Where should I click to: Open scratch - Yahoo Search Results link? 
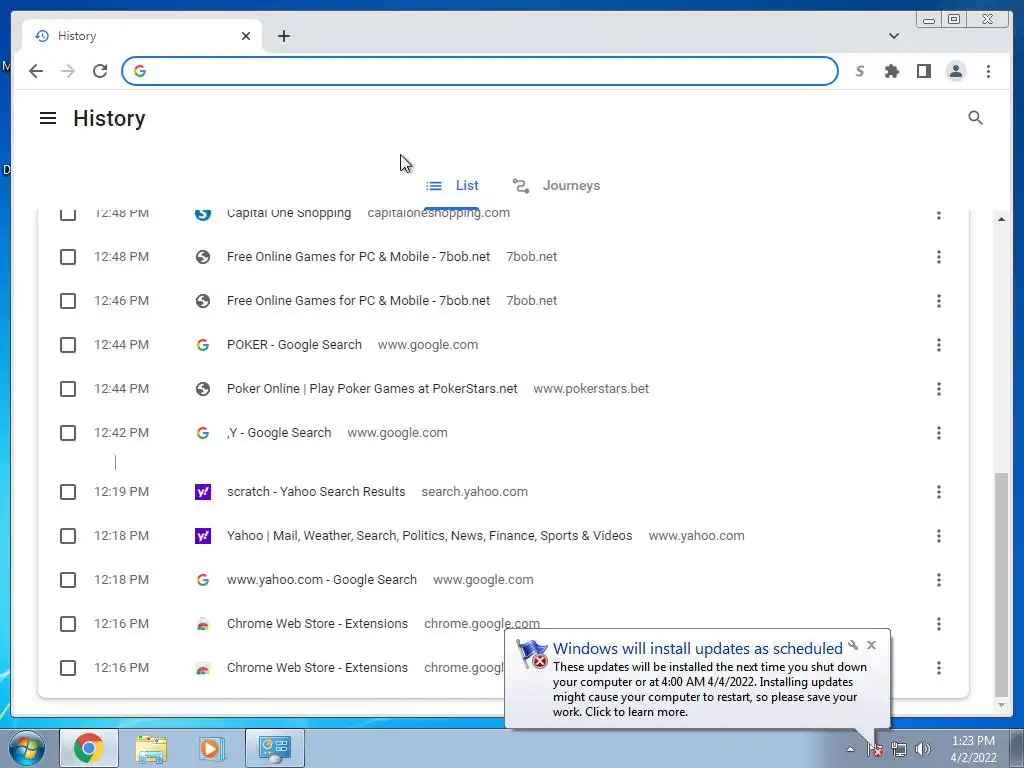click(316, 492)
